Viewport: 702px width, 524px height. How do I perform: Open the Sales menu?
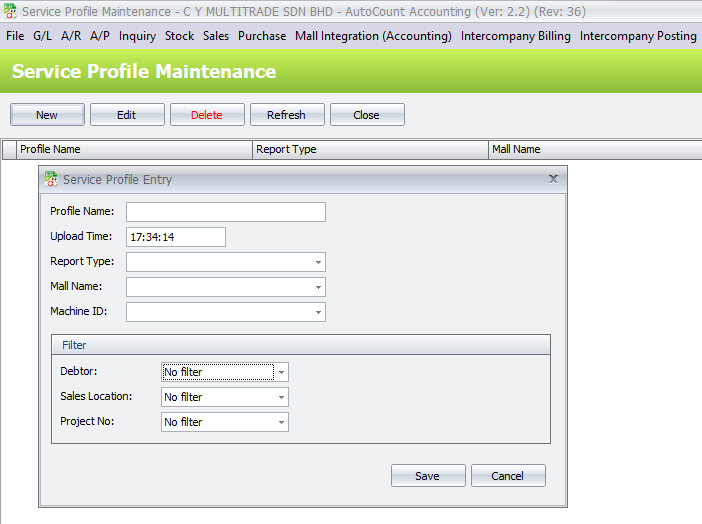coord(216,36)
